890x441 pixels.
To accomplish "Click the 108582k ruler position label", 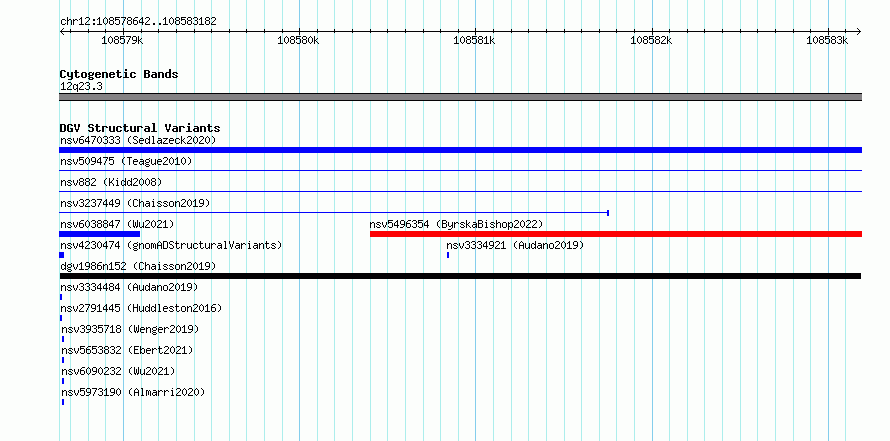I will (x=651, y=40).
